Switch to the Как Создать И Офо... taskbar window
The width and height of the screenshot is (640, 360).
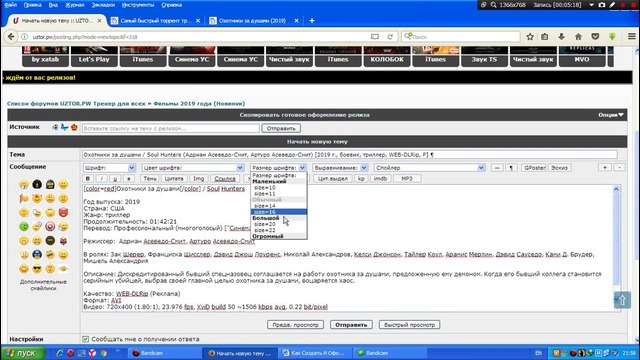point(315,353)
